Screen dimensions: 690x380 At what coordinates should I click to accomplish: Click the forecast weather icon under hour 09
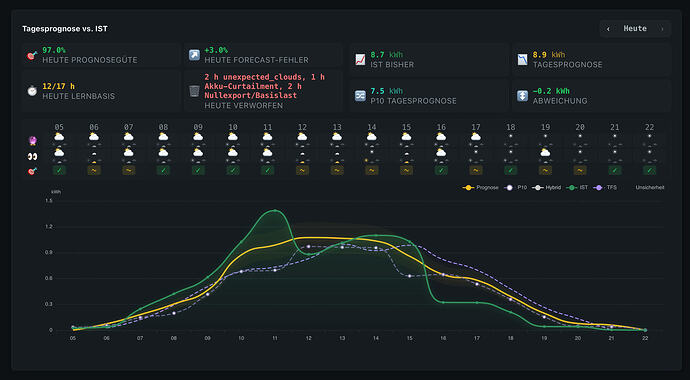198,137
